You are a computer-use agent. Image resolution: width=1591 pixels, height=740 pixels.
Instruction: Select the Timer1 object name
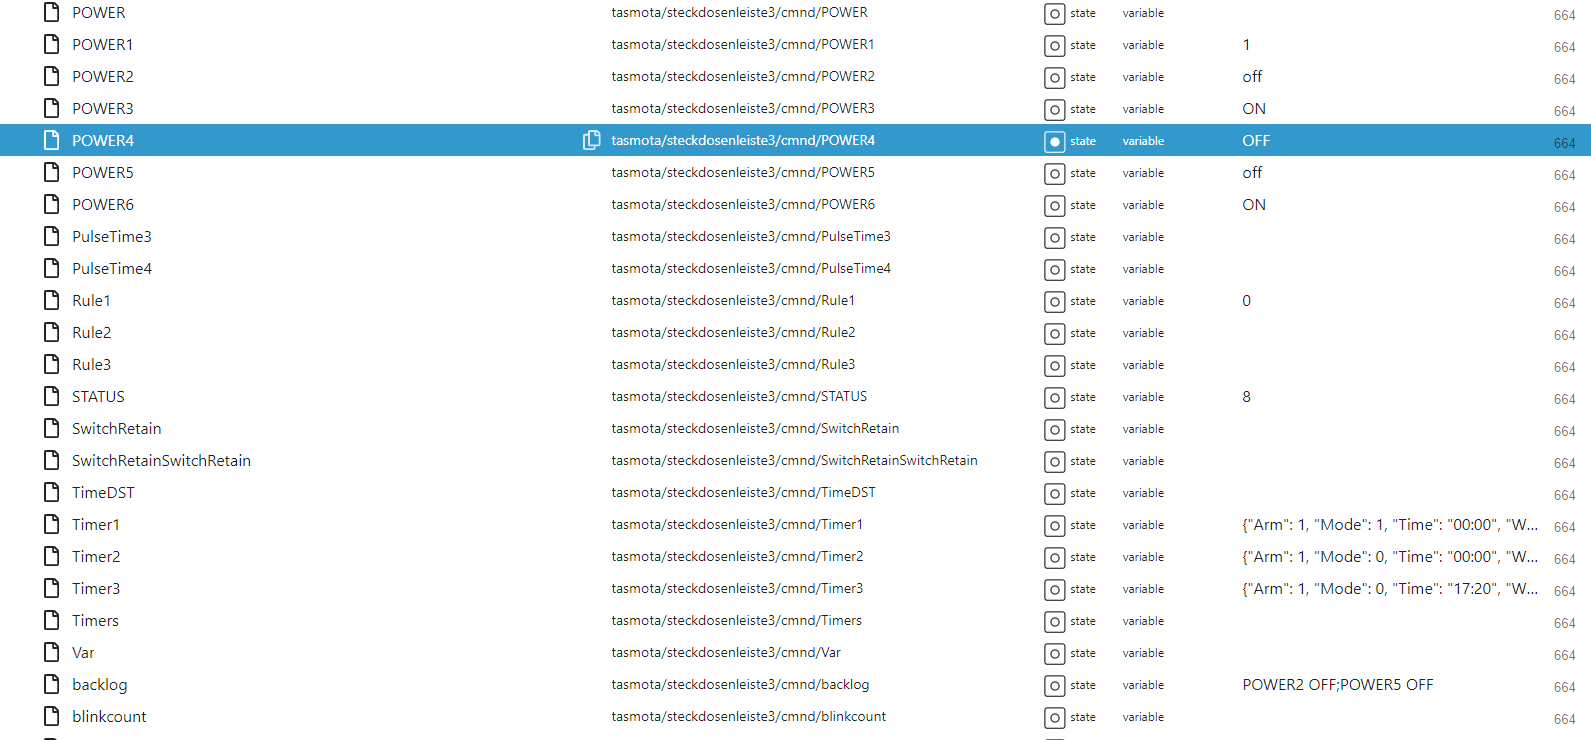[96, 524]
